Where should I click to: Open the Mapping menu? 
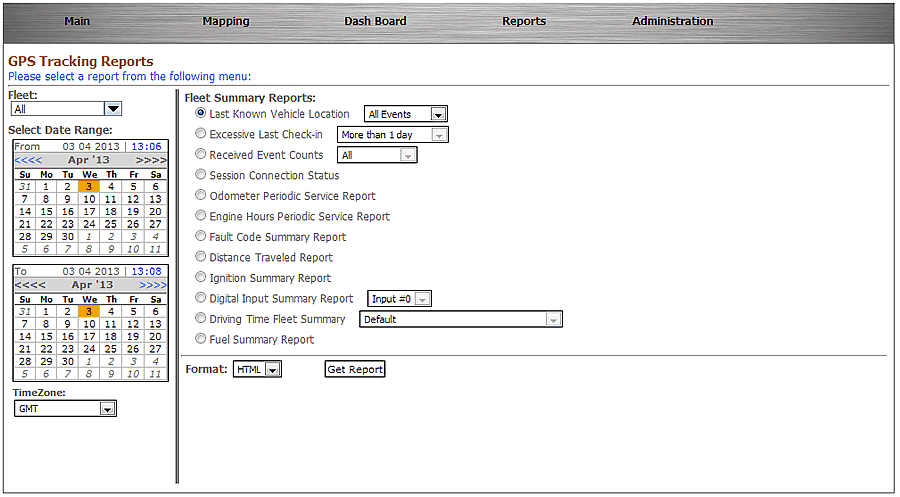[x=226, y=21]
